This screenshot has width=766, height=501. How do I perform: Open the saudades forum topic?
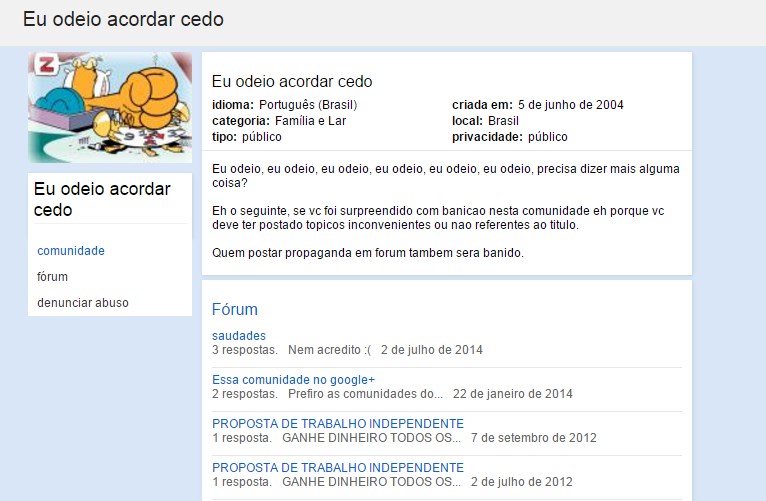(x=239, y=336)
